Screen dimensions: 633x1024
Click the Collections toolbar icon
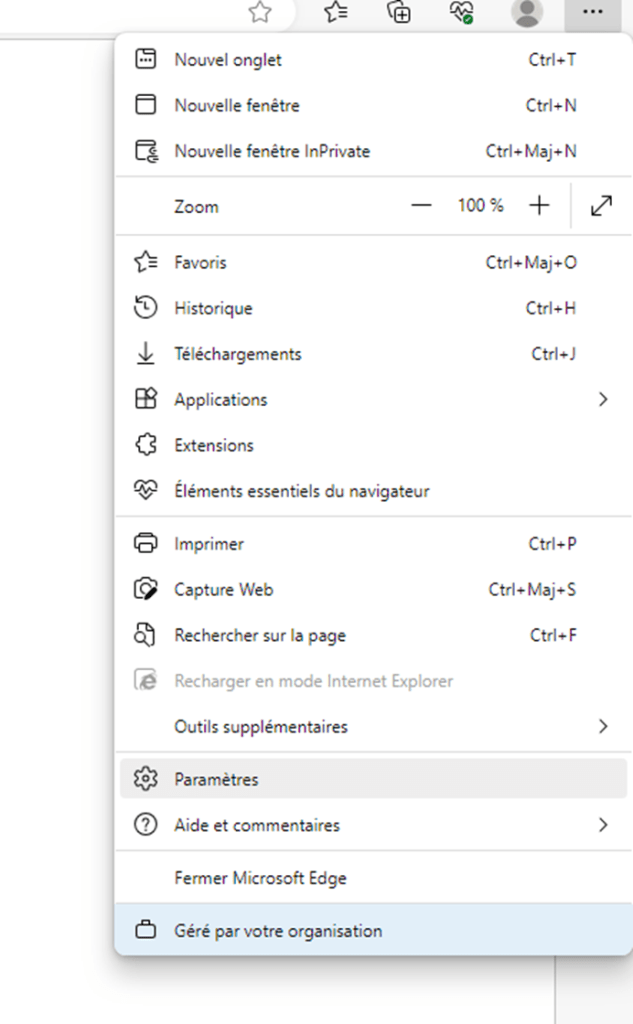399,12
